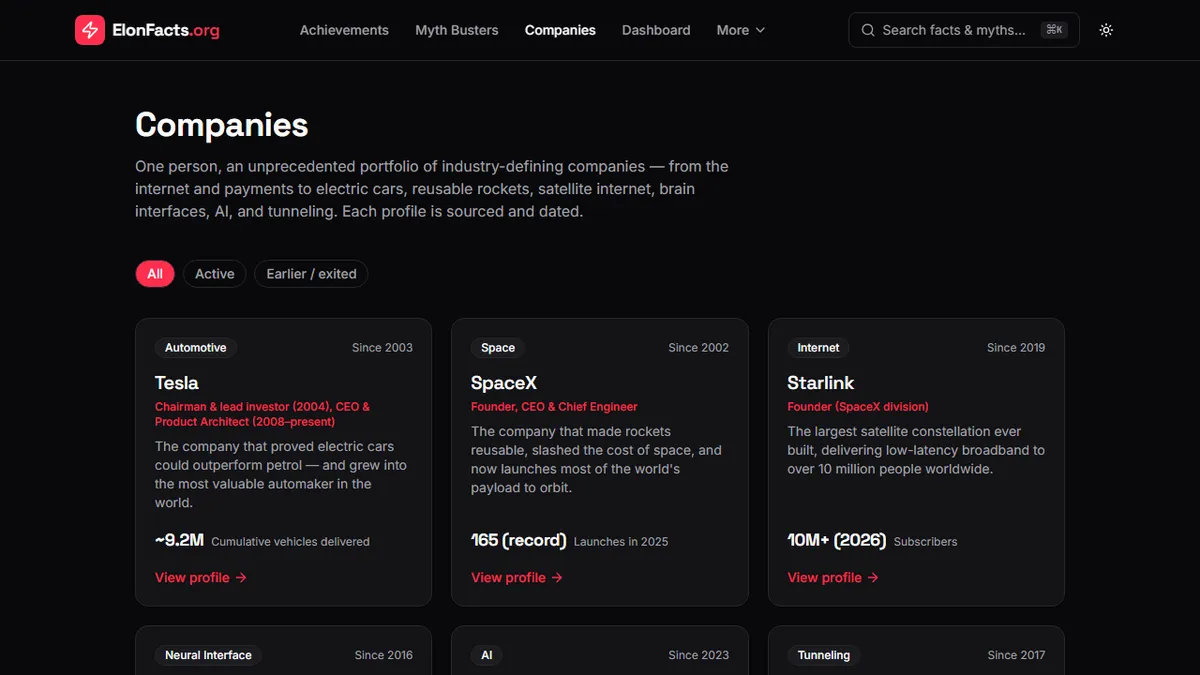The width and height of the screenshot is (1200, 675).
Task: Click the Since 2023 label
Action: click(698, 655)
